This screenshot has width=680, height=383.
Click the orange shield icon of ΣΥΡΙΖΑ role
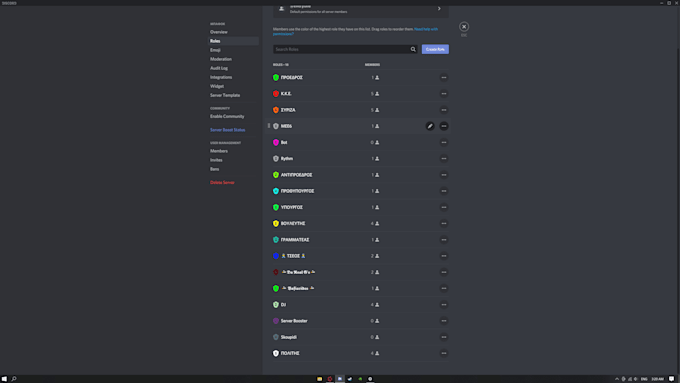pos(276,110)
